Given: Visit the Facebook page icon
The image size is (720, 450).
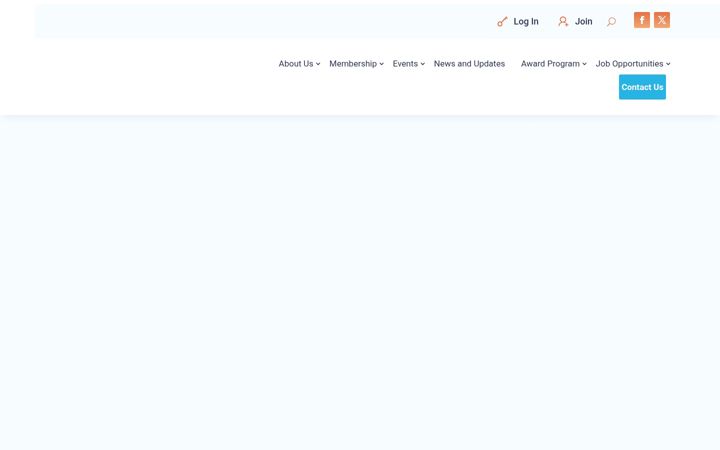Looking at the screenshot, I should point(642,20).
